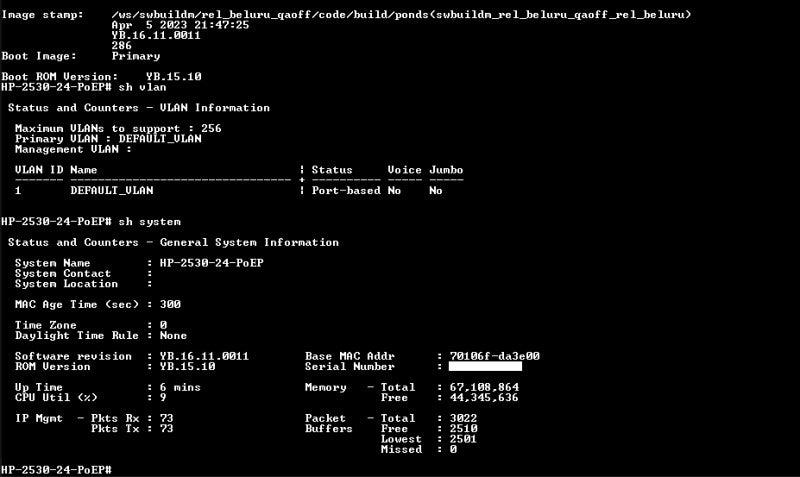
Task: Select the date 'Apr 5 2023 21:47:25'
Action: pos(180,25)
